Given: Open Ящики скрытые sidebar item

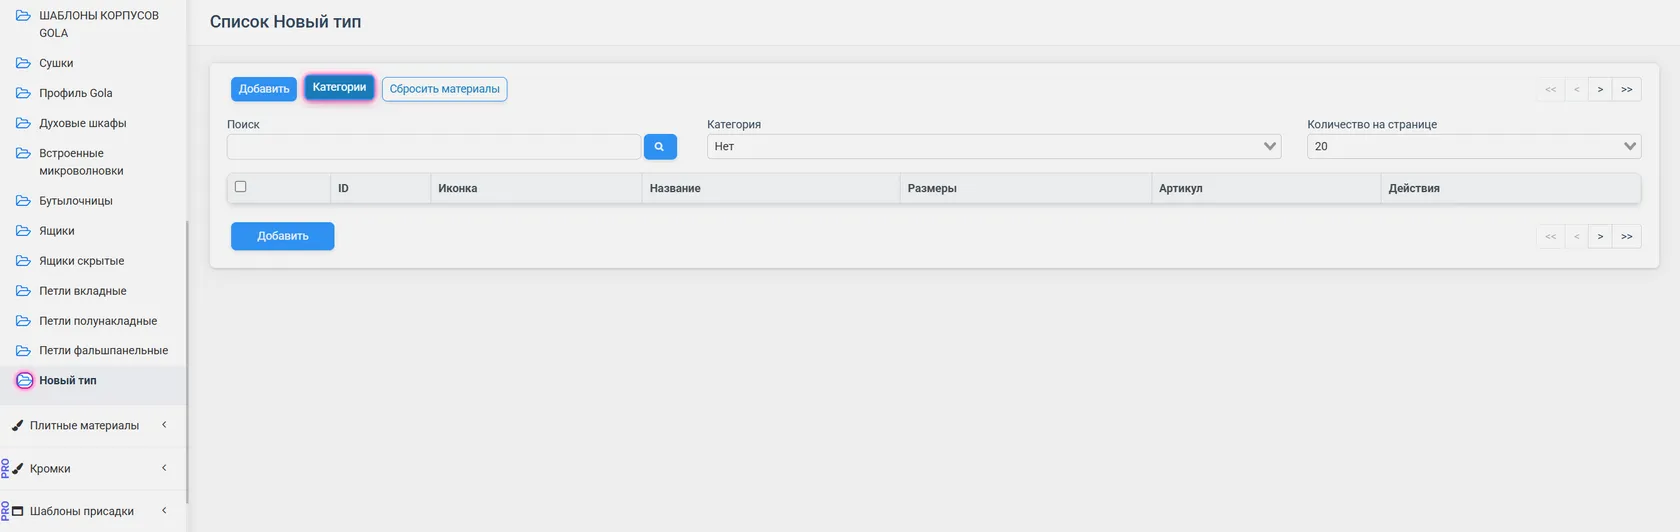Looking at the screenshot, I should 82,261.
